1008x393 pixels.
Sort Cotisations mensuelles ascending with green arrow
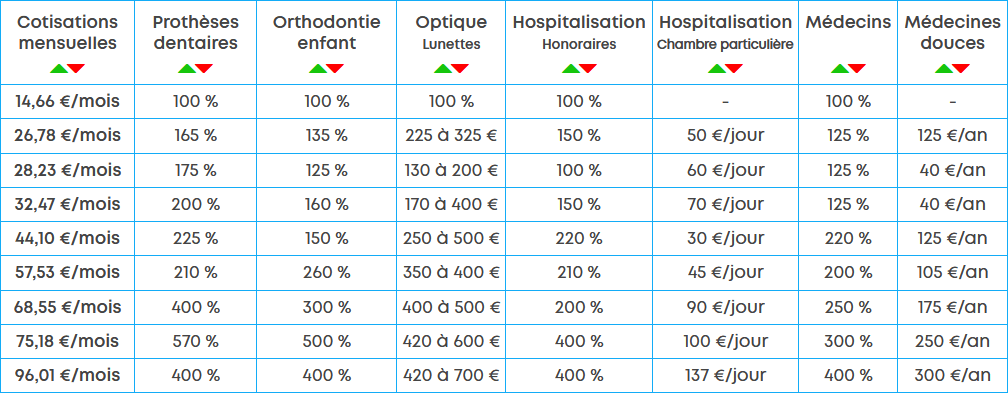coord(58,68)
